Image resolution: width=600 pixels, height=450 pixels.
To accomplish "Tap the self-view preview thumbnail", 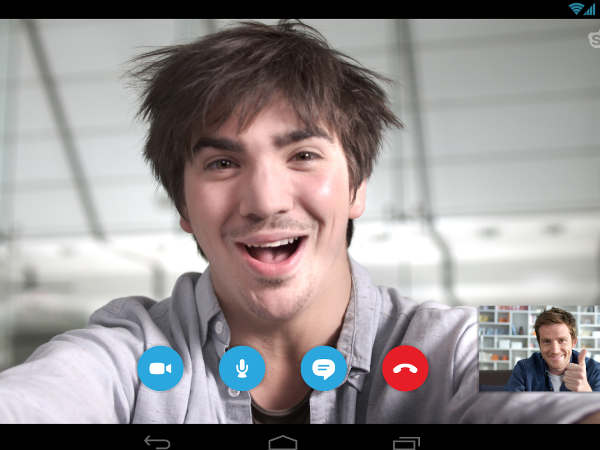I will coord(539,348).
